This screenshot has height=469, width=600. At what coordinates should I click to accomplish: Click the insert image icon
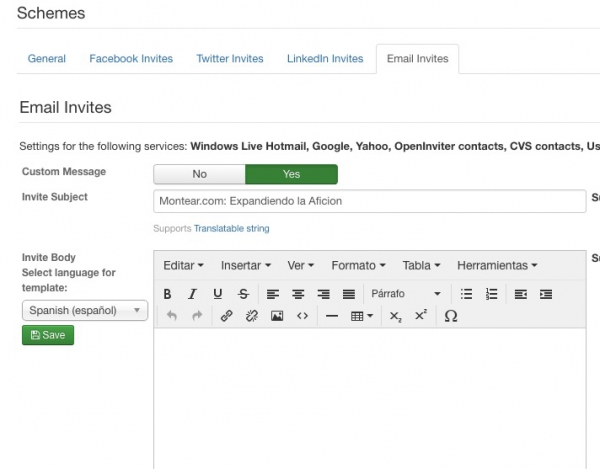coord(277,316)
